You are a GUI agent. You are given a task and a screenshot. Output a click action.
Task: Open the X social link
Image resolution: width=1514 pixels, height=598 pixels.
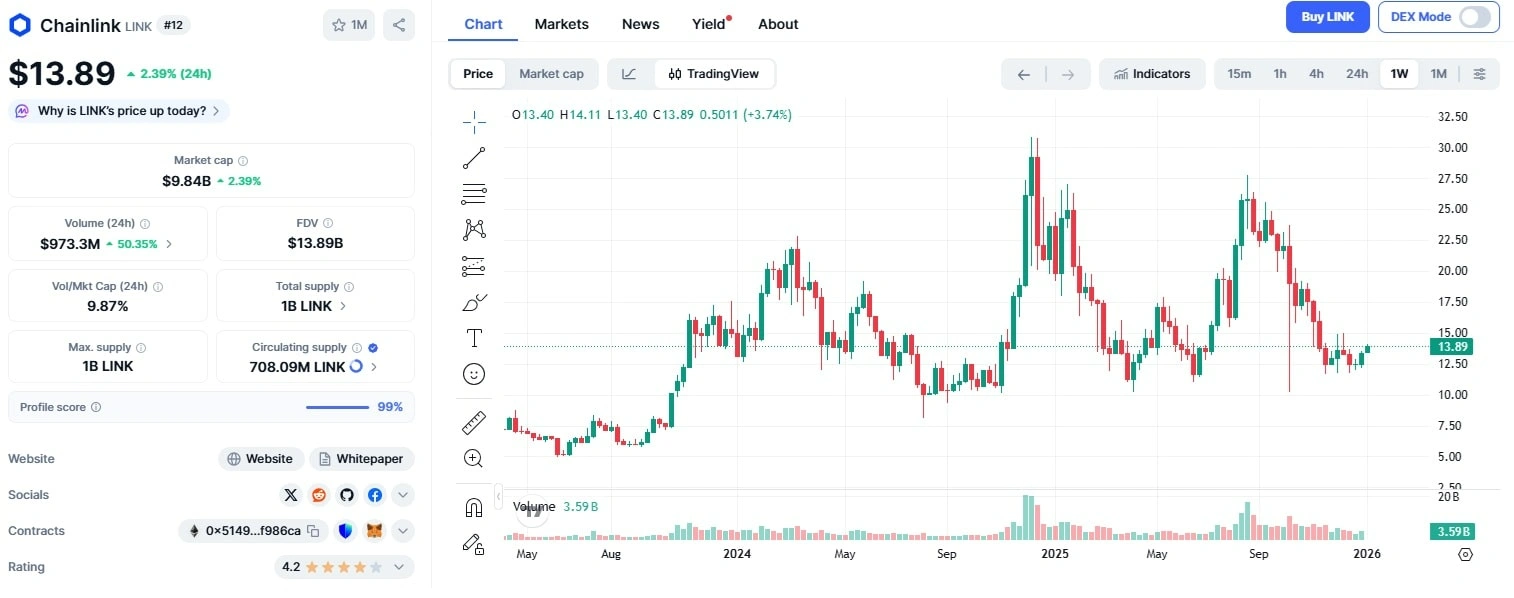pos(291,495)
